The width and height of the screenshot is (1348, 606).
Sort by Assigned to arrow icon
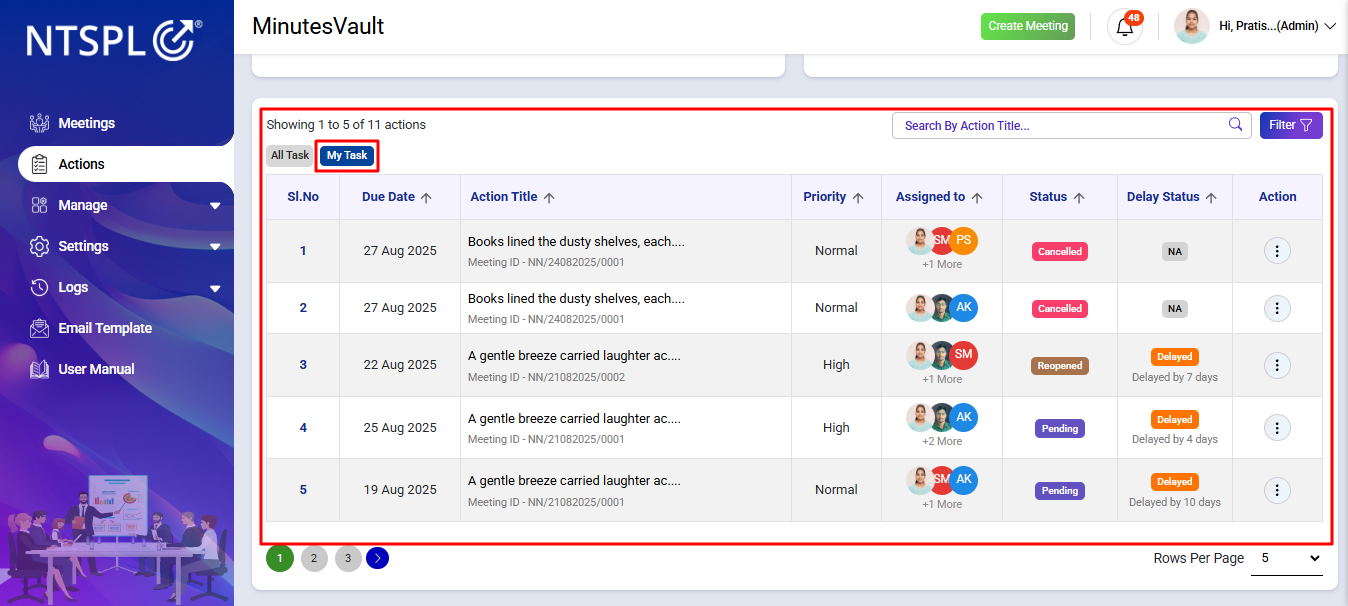977,198
